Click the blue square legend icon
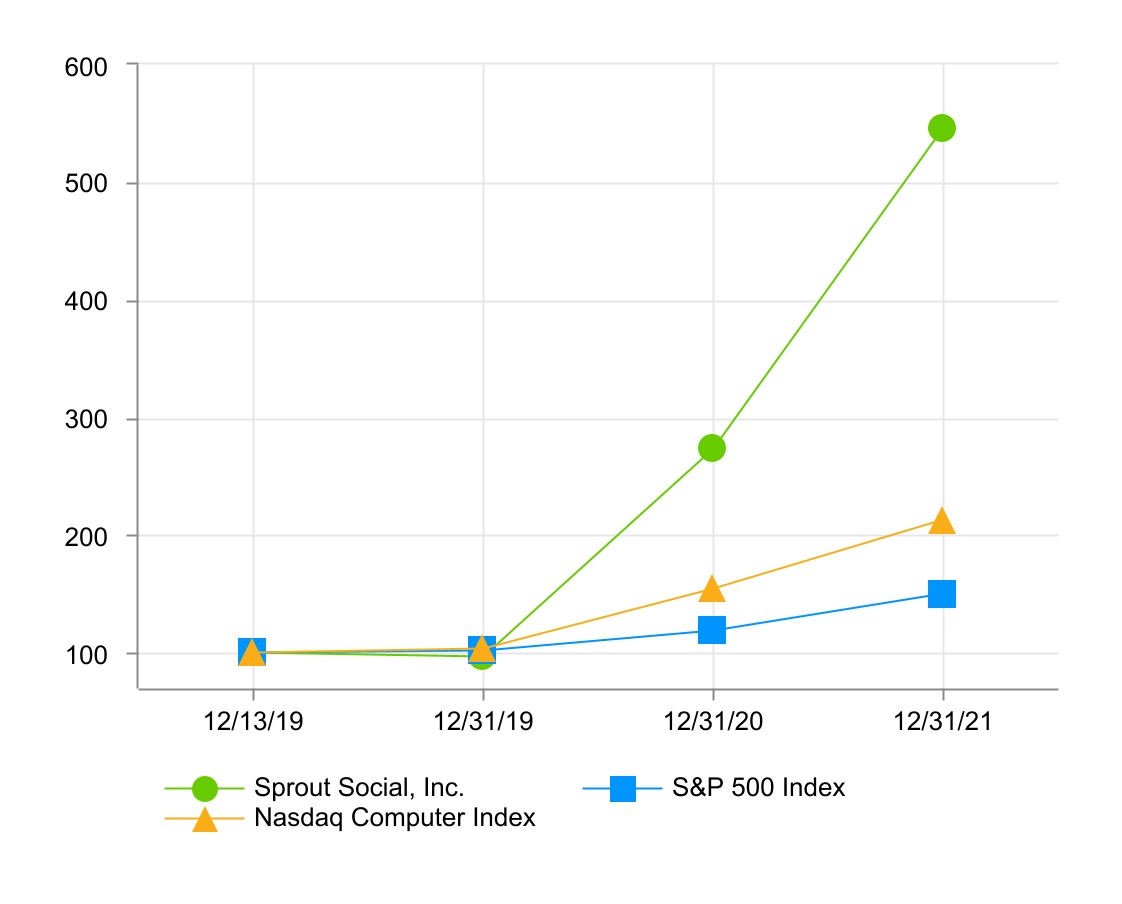1122x904 pixels. pos(622,788)
